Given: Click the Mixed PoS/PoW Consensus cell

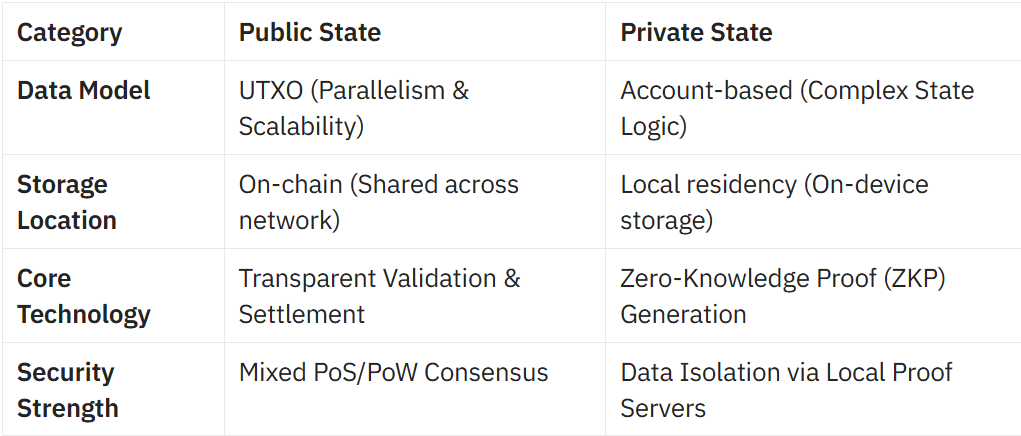Looking at the screenshot, I should click(393, 372).
